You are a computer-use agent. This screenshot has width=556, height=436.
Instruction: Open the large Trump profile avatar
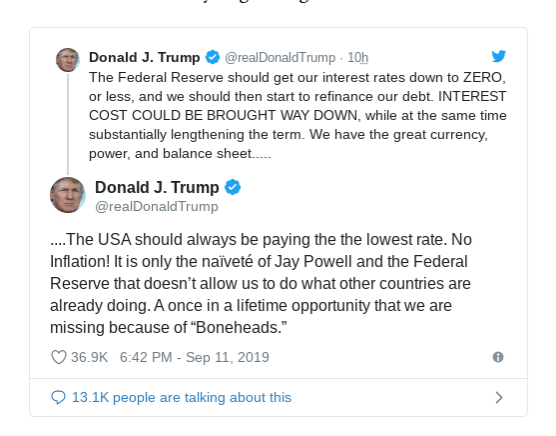(68, 195)
